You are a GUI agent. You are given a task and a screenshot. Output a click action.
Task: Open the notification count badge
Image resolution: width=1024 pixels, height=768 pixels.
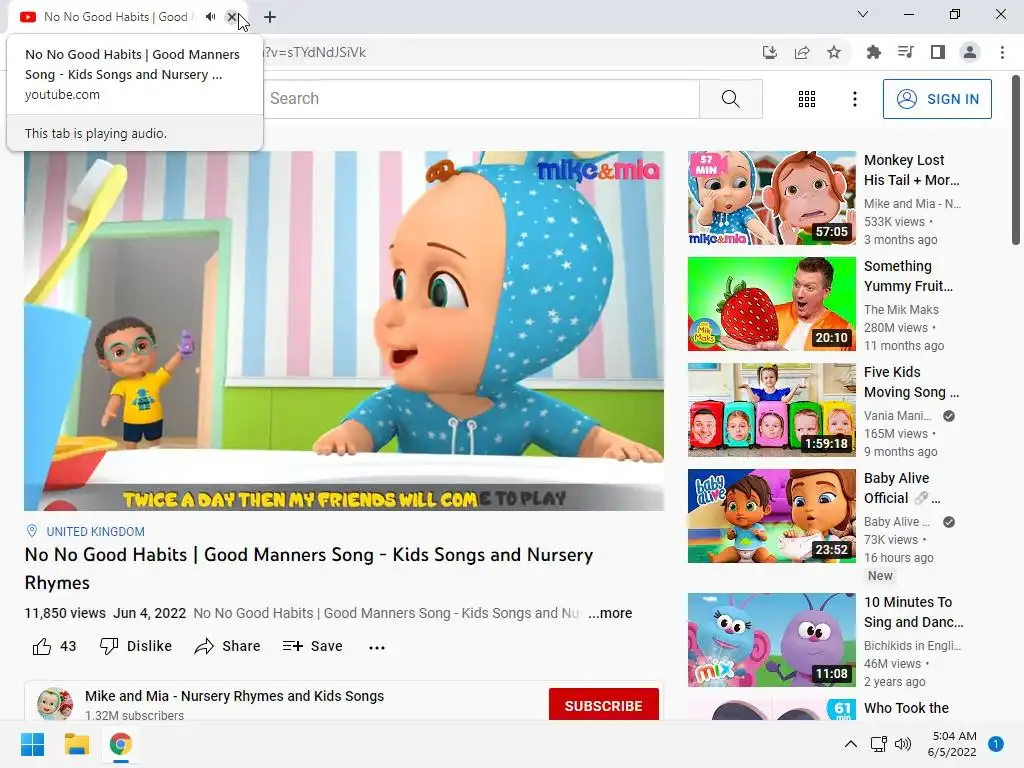996,744
